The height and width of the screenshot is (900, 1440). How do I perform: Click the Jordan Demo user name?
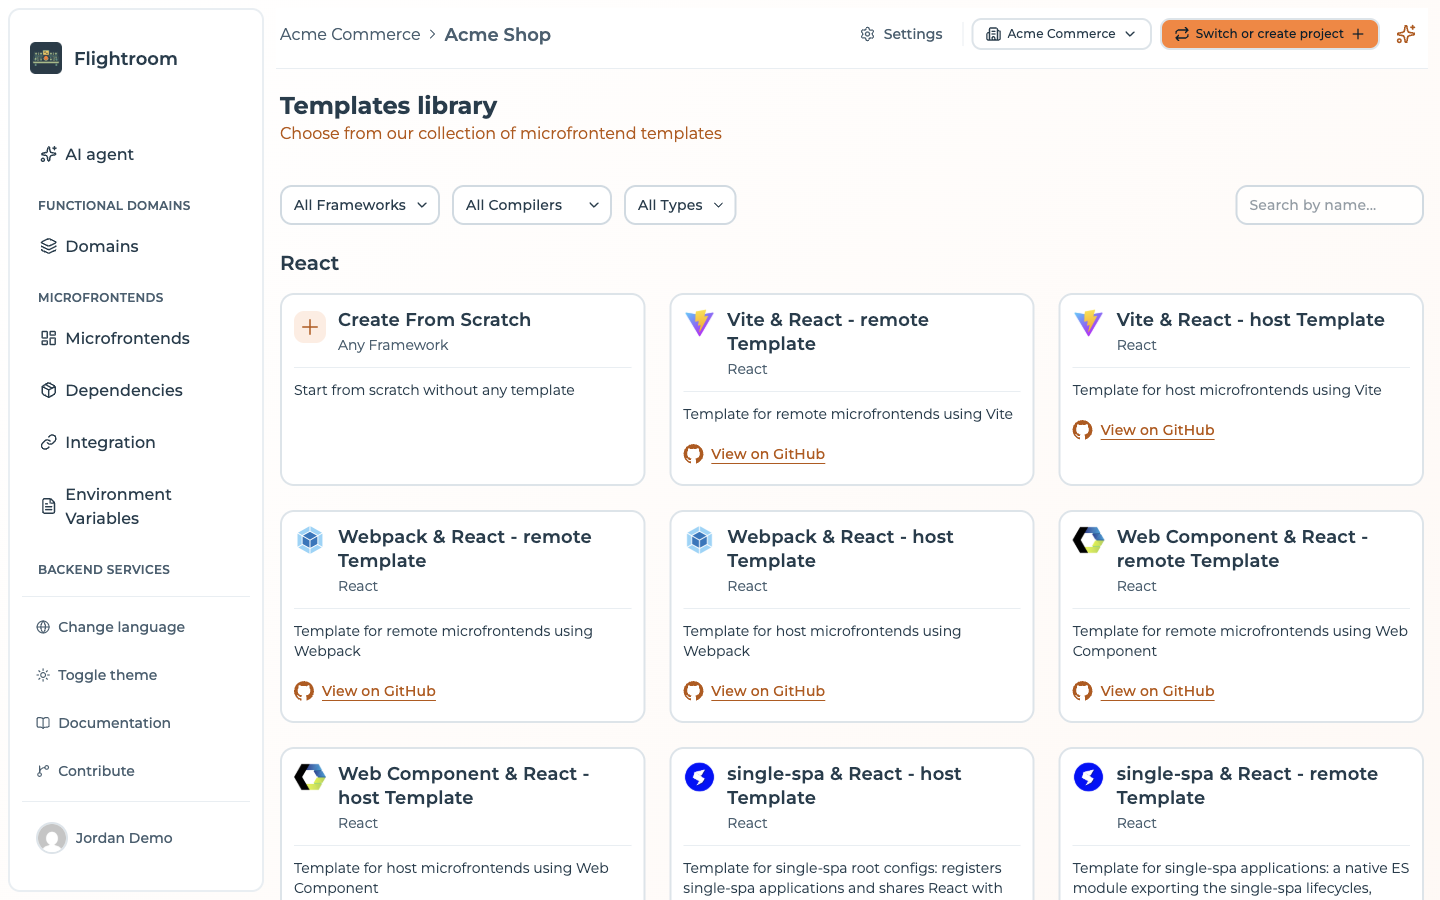[x=124, y=838]
